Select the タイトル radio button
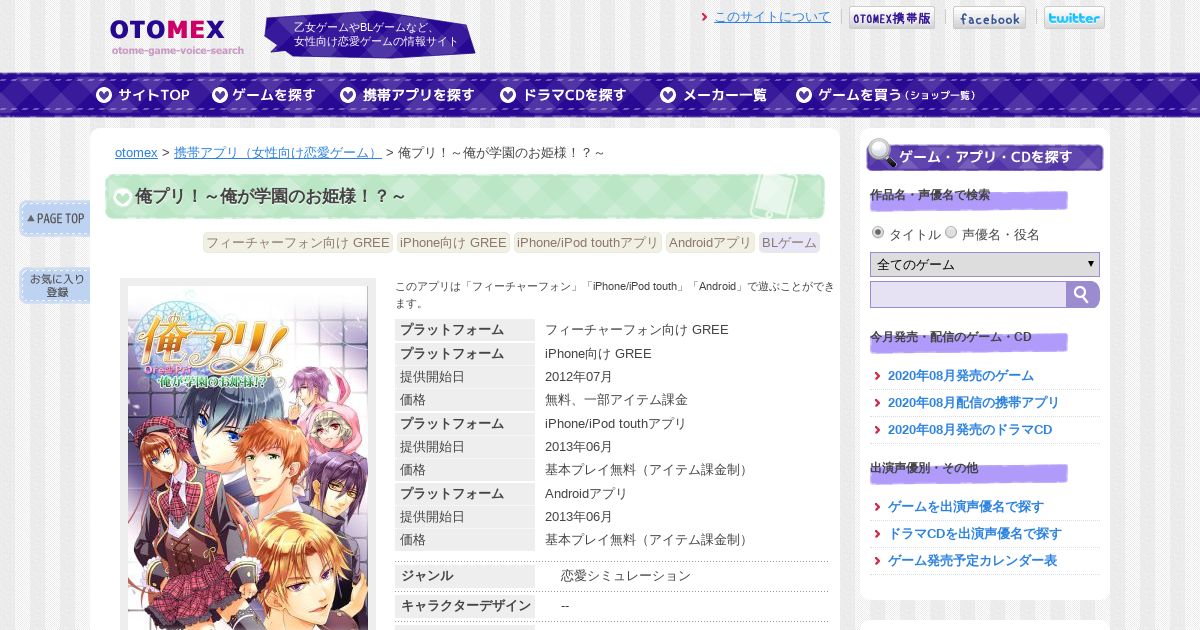This screenshot has width=1200, height=630. pos(878,232)
